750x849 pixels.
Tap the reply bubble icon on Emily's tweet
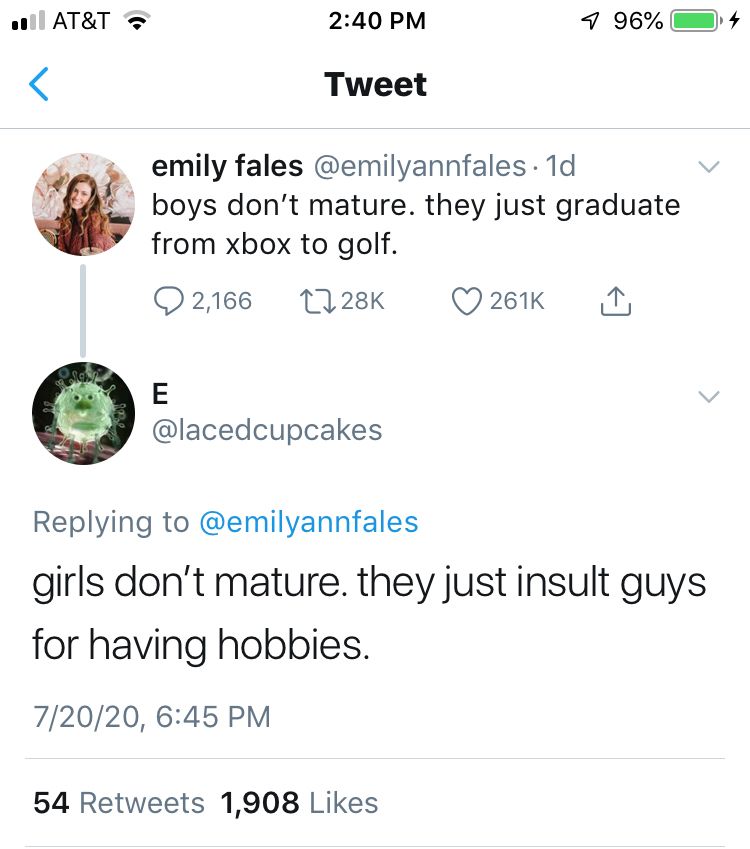coord(166,300)
